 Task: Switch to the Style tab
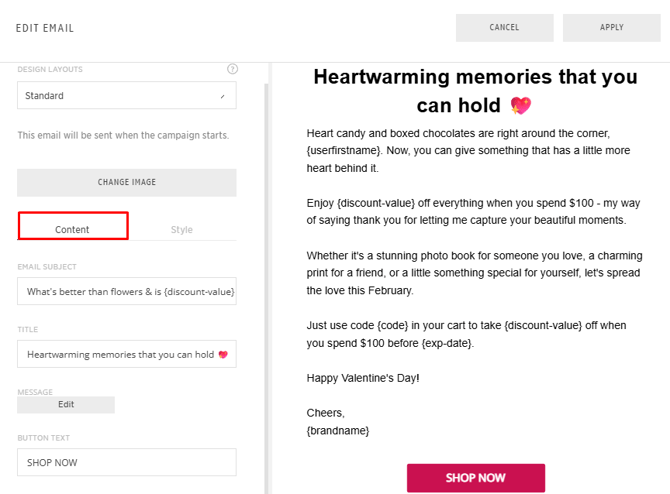pyautogui.click(x=181, y=229)
